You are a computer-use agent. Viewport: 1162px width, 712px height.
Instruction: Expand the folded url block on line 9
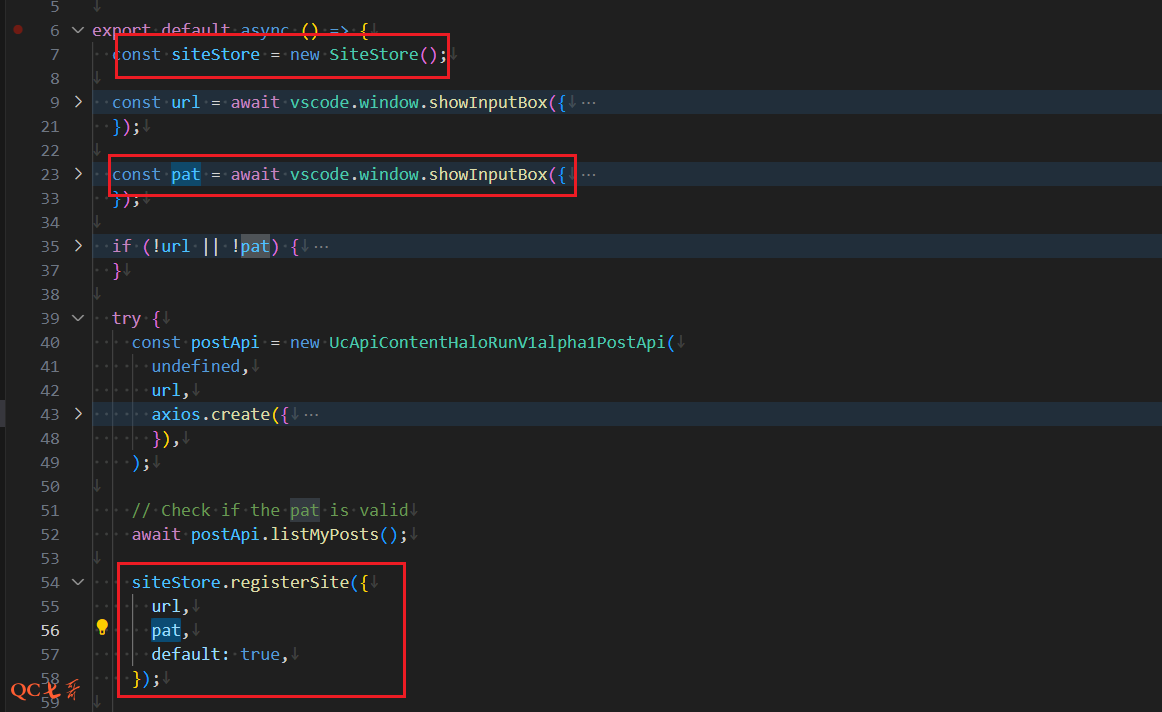point(79,102)
